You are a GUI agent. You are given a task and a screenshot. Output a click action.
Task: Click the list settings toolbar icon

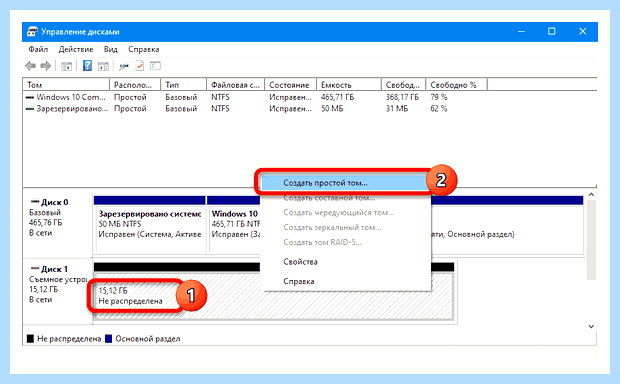tap(155, 66)
